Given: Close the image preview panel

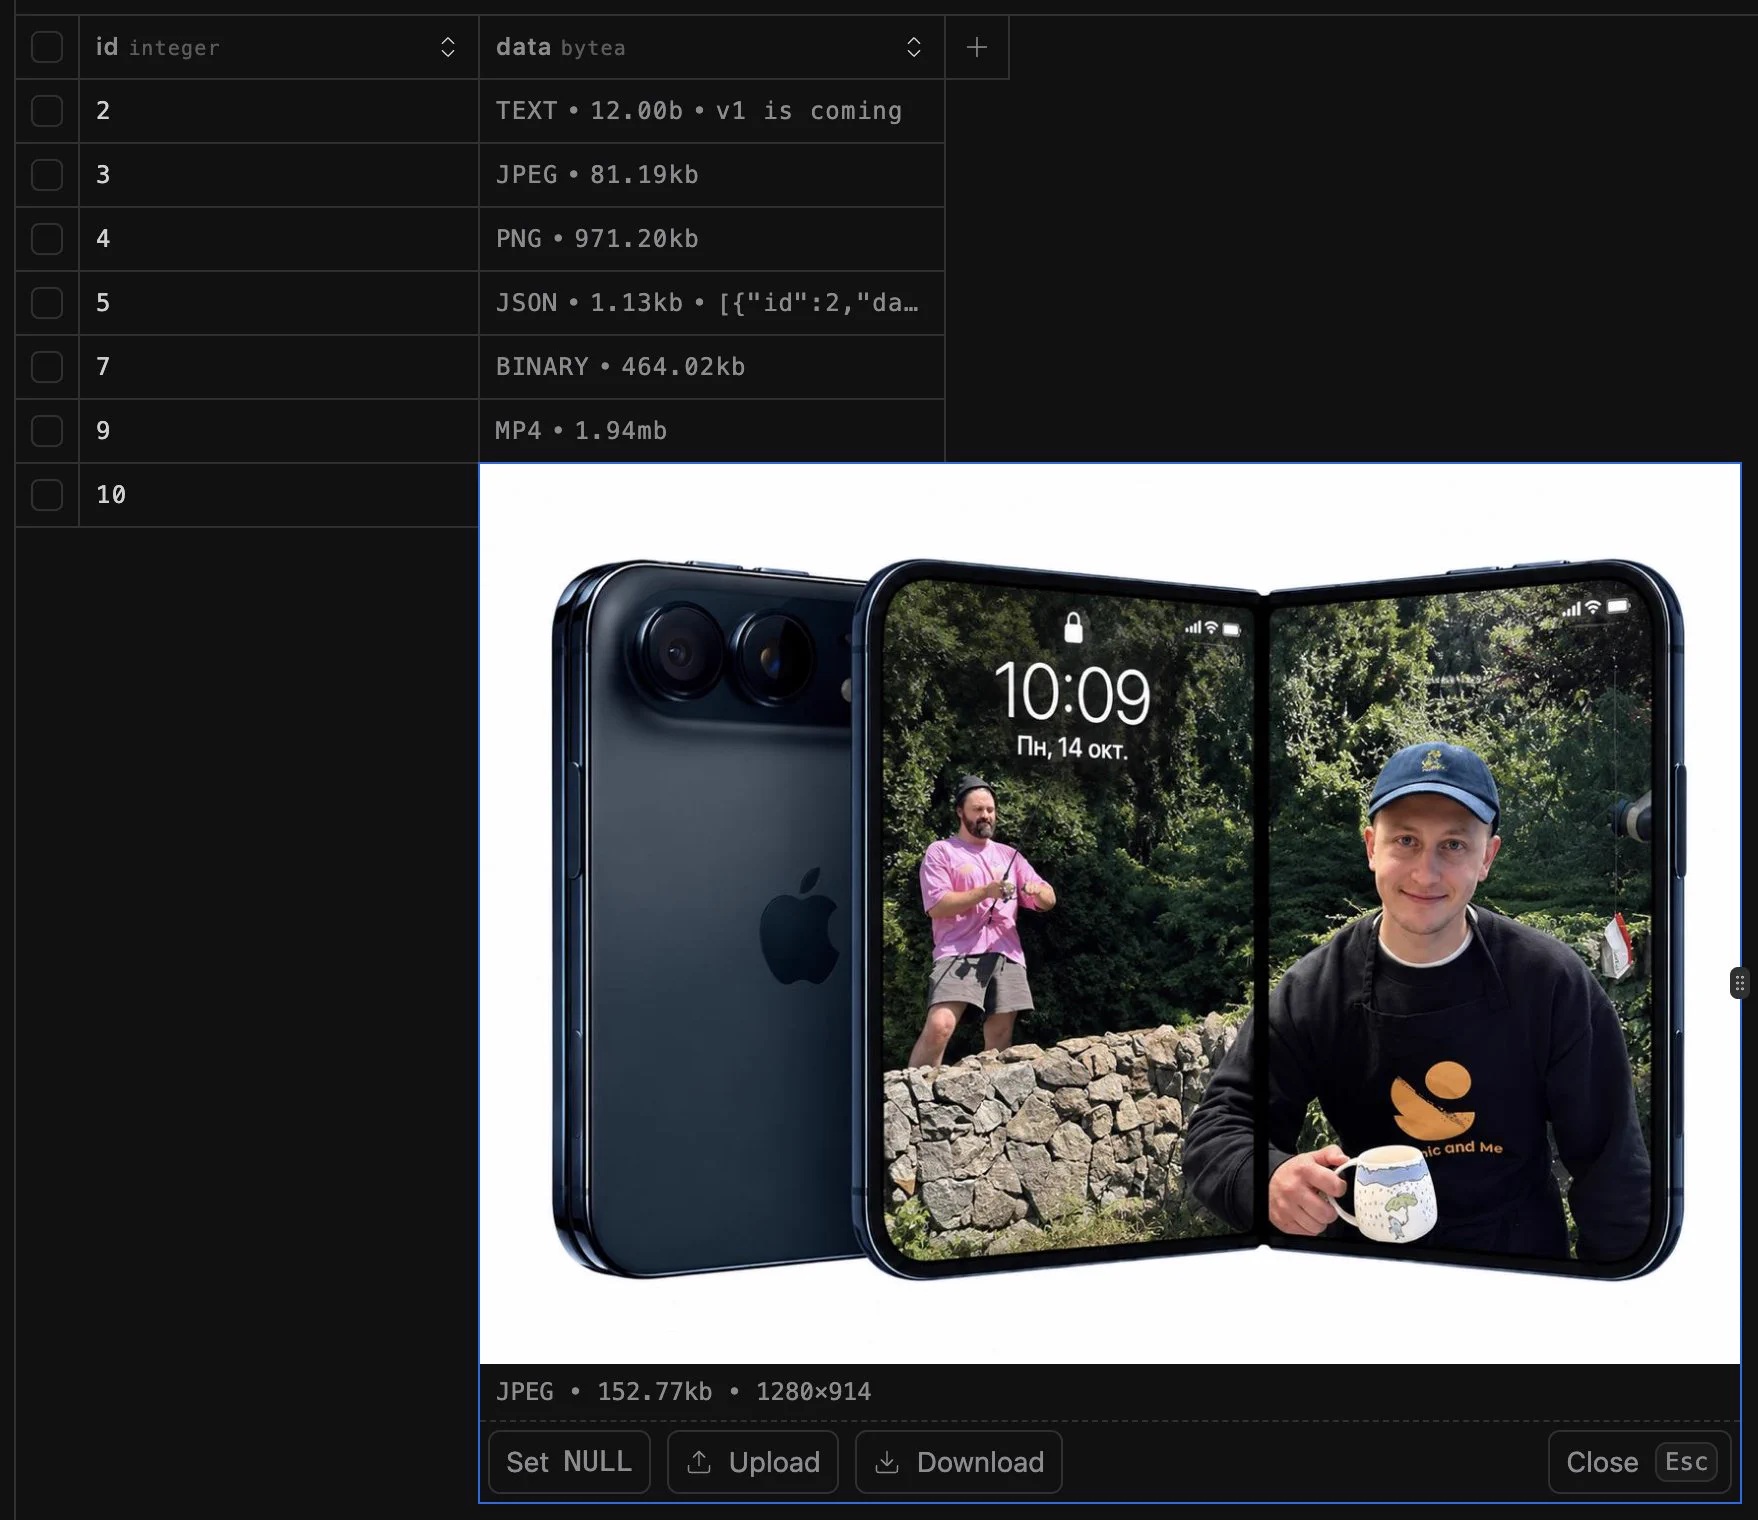Looking at the screenshot, I should click(1639, 1462).
